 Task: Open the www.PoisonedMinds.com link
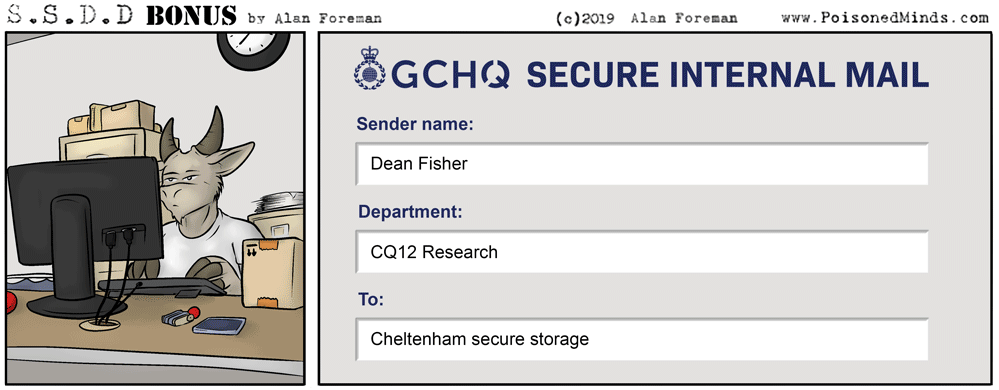(885, 18)
